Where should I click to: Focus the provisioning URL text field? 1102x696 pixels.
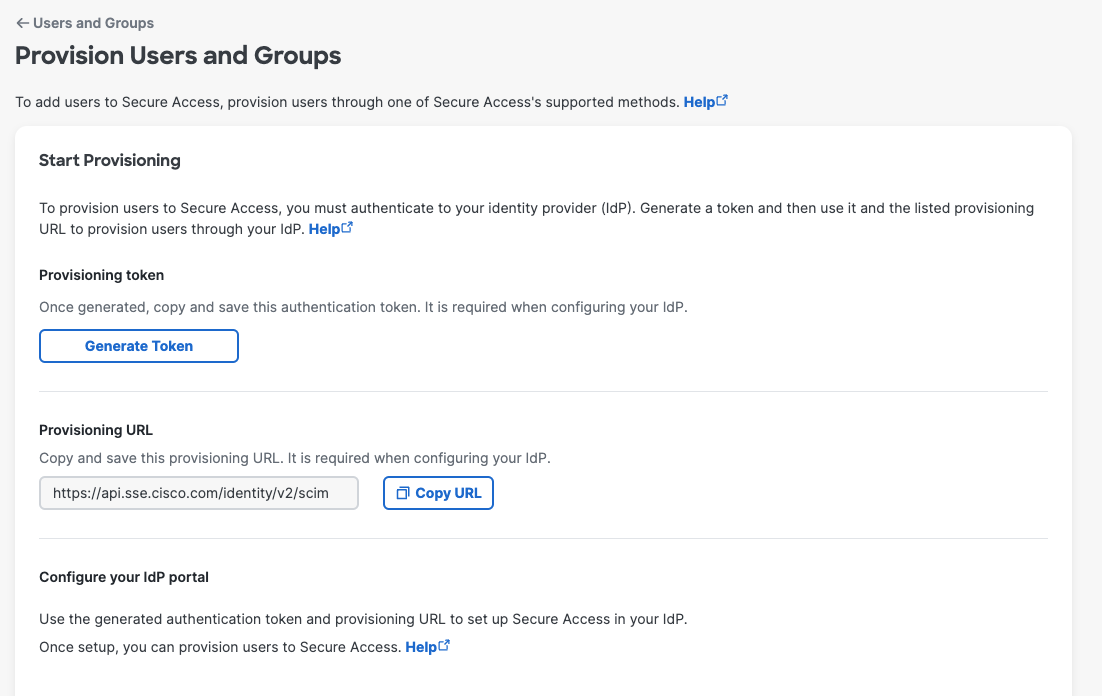tap(198, 493)
